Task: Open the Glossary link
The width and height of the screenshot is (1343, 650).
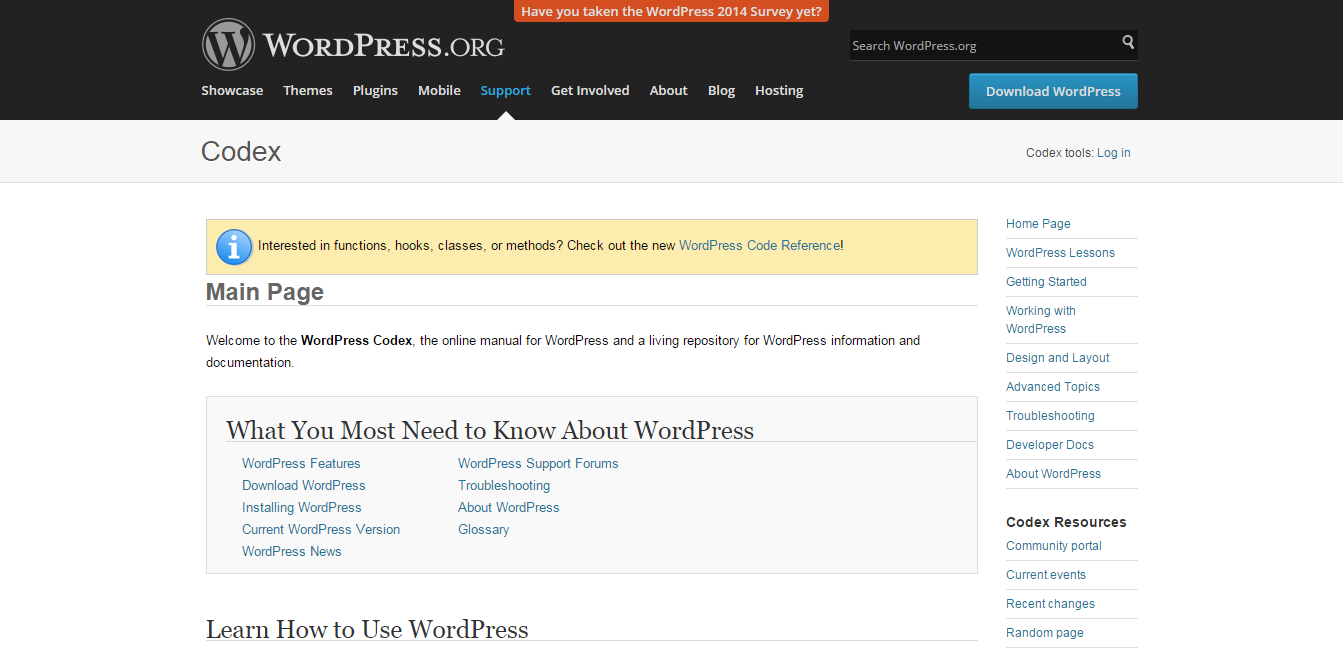Action: coord(484,529)
